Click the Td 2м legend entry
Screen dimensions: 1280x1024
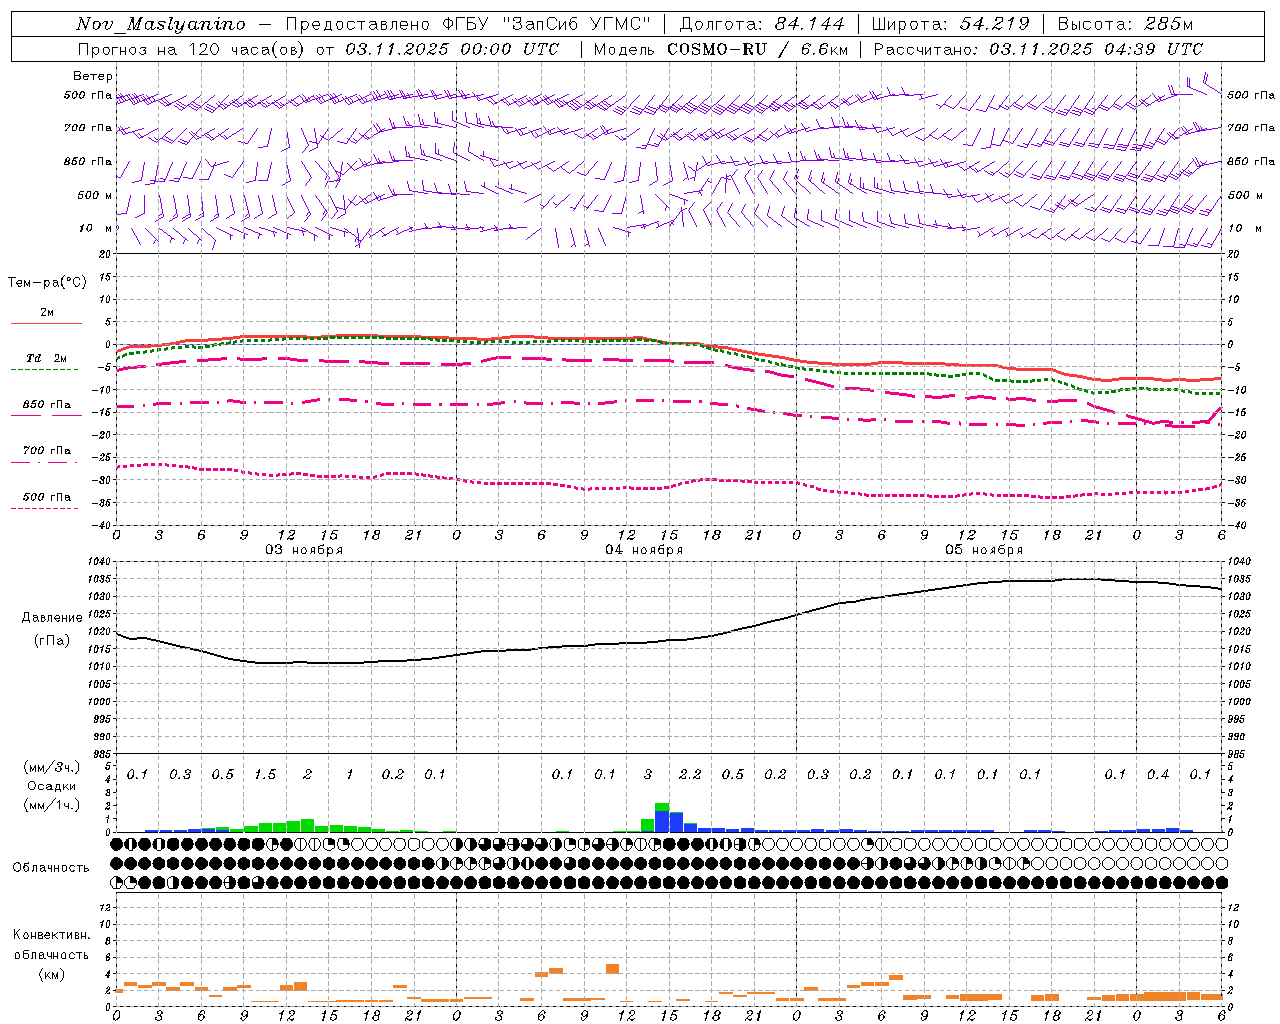click(46, 357)
